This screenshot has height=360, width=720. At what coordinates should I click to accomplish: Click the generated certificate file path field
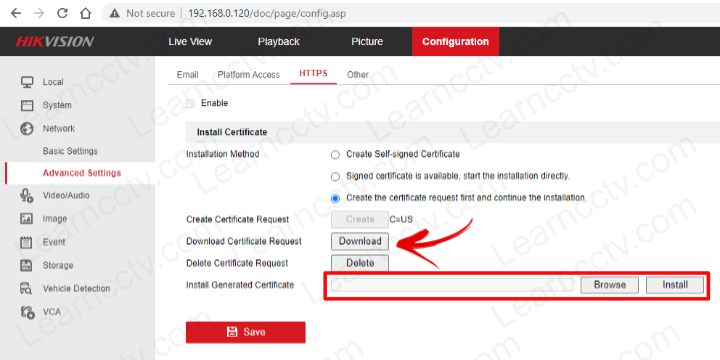pyautogui.click(x=452, y=285)
